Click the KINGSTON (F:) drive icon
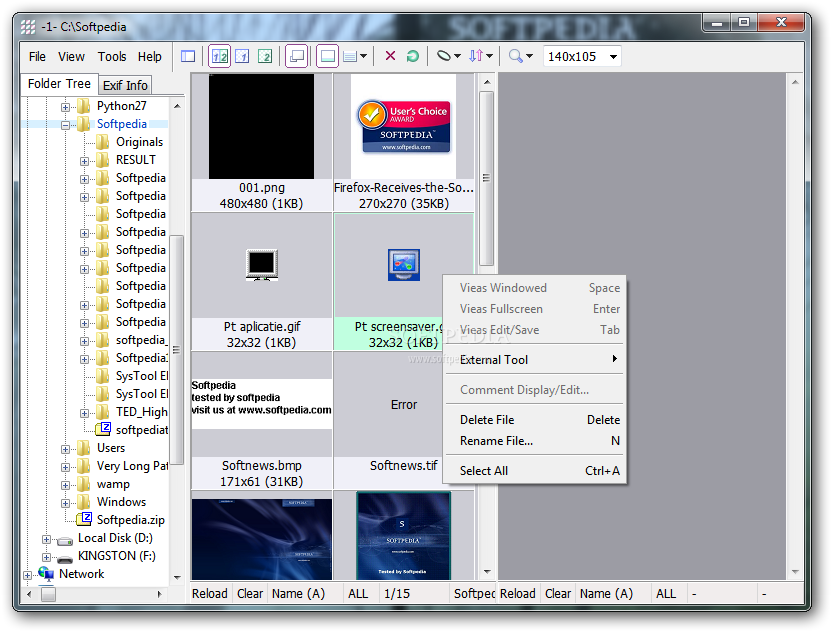832x632 pixels. coord(65,559)
